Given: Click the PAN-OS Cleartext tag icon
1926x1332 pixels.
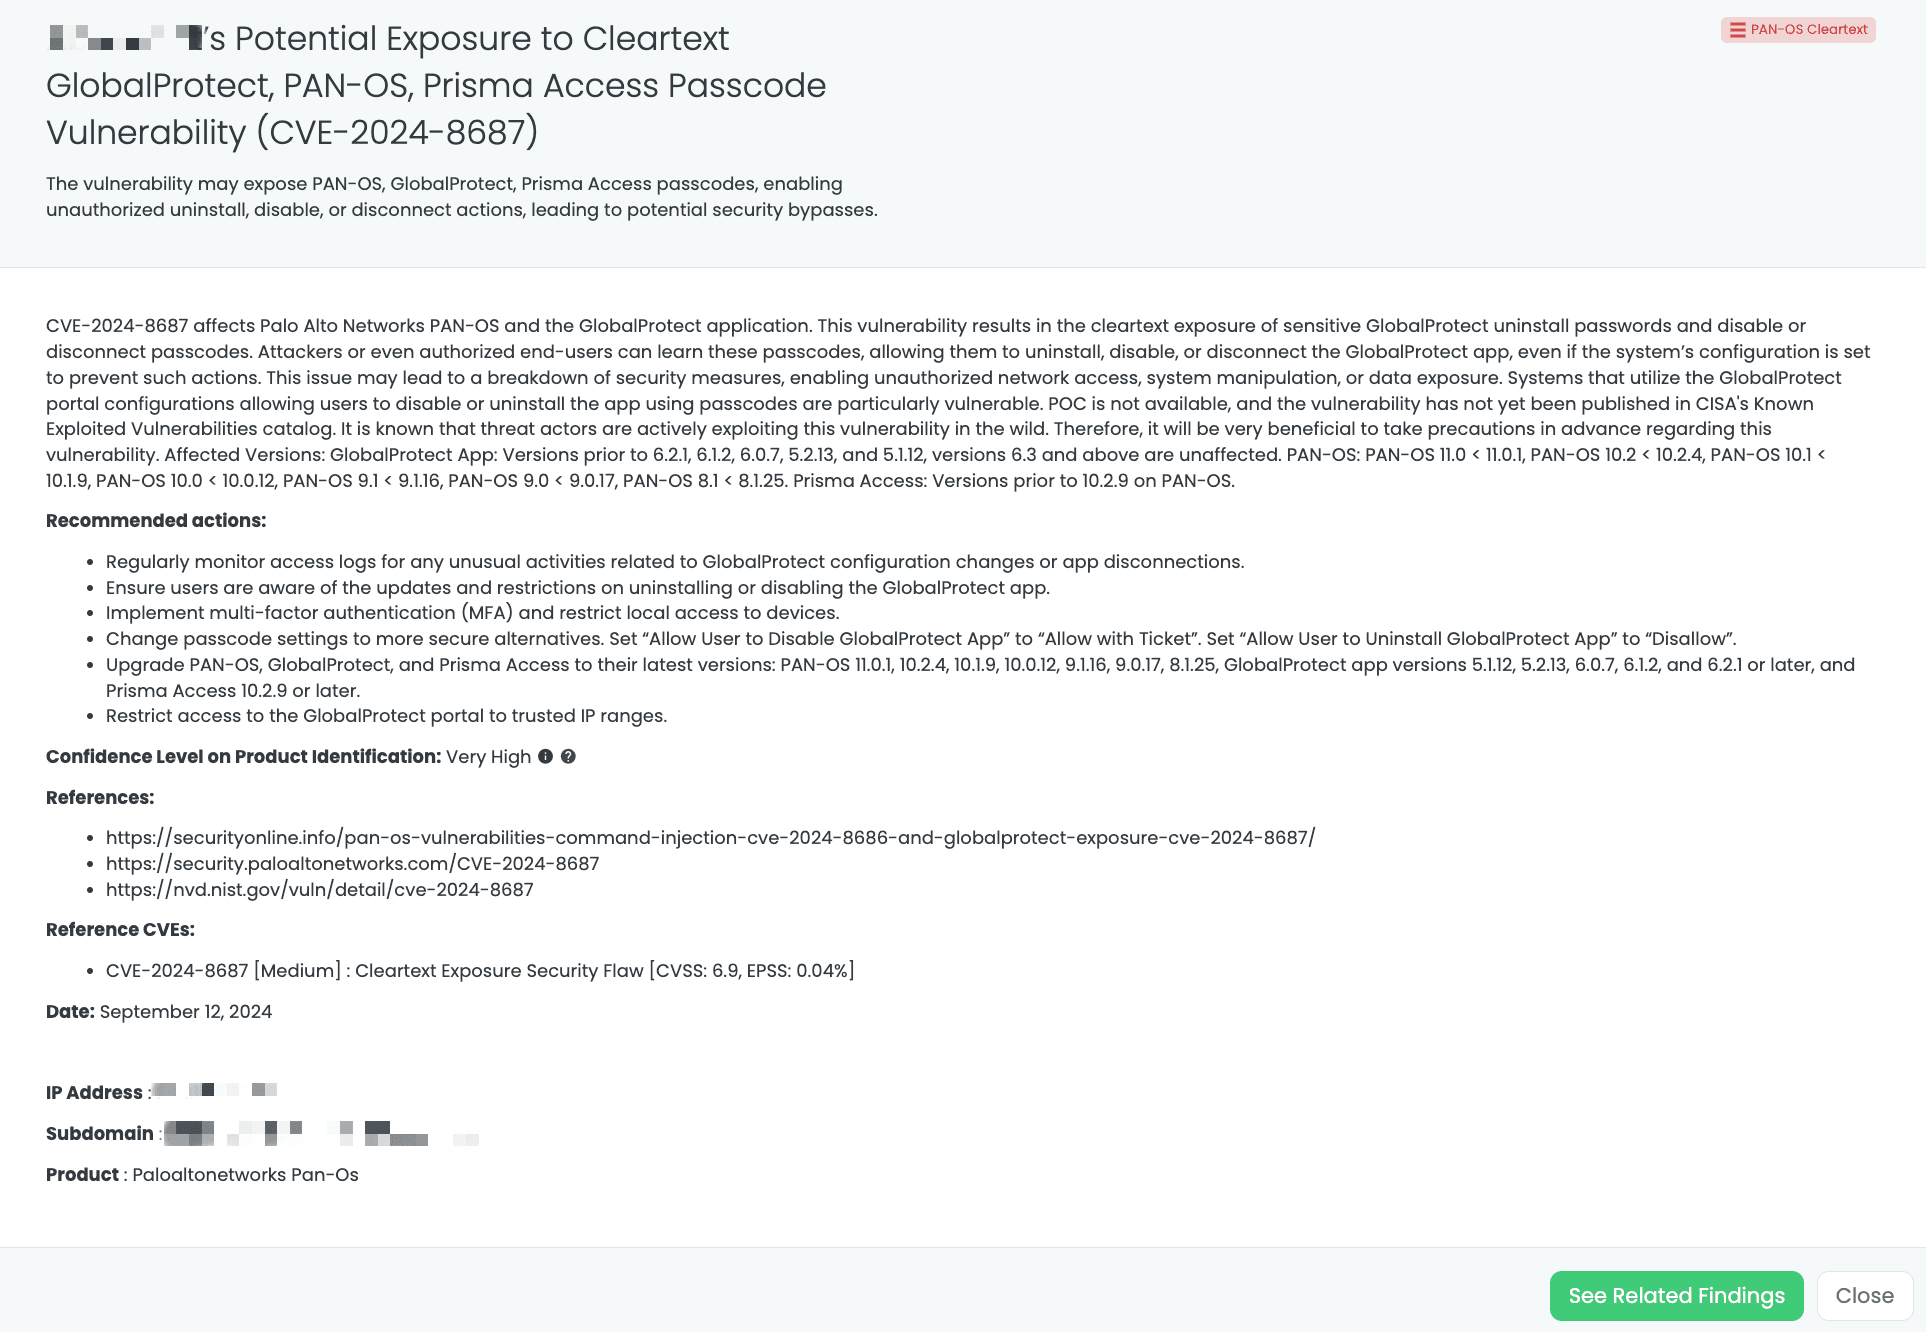Looking at the screenshot, I should [x=1738, y=30].
